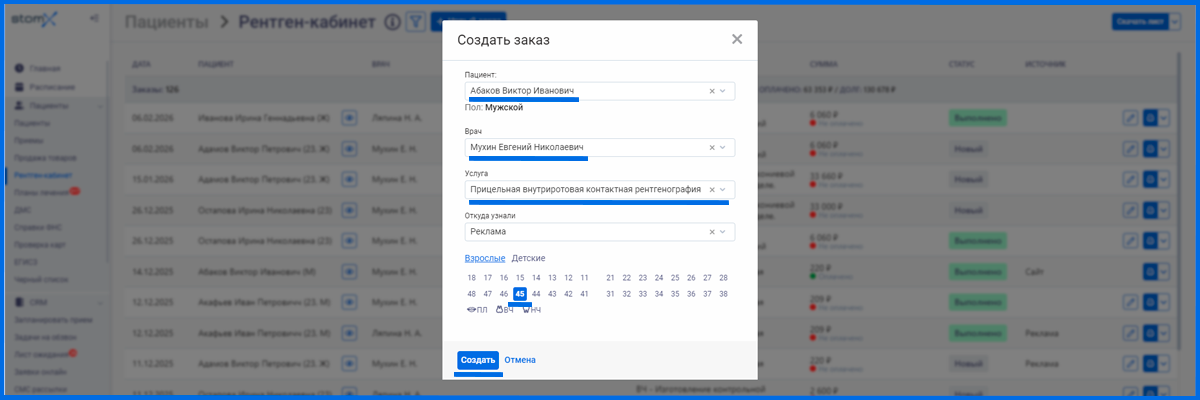Image resolution: width=1200 pixels, height=400 pixels.
Task: Clear the selected doctor Мухин Евгений Николаевич
Action: (712, 148)
